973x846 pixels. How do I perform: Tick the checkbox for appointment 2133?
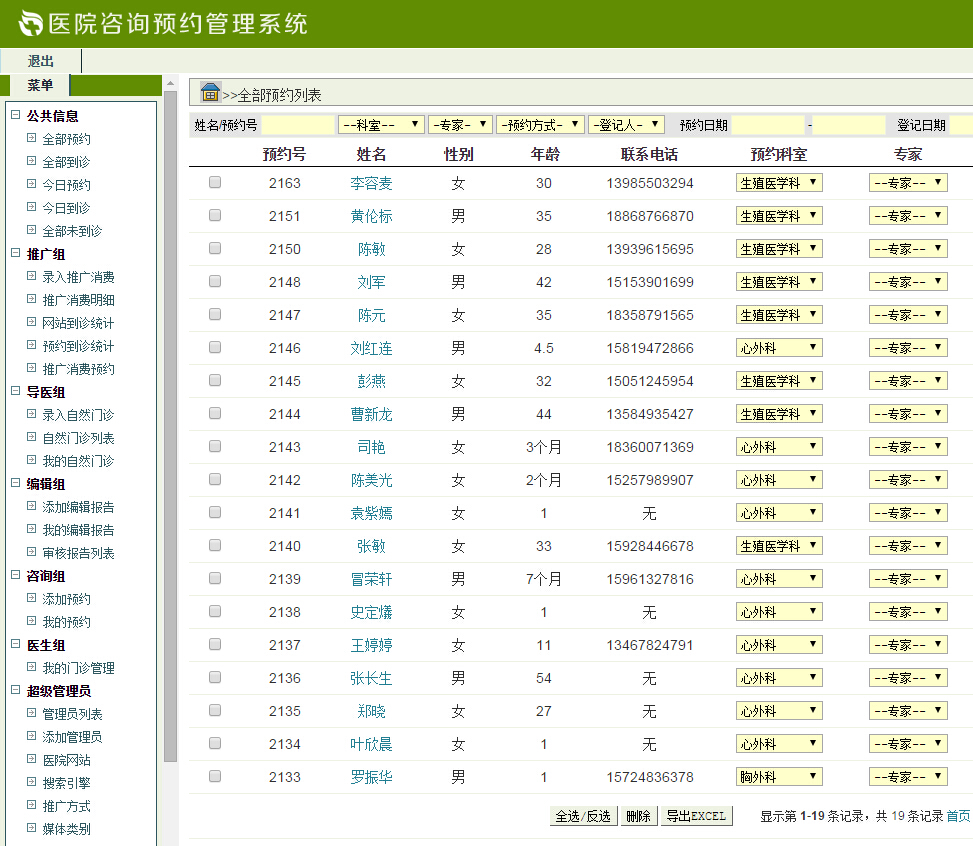(x=215, y=776)
